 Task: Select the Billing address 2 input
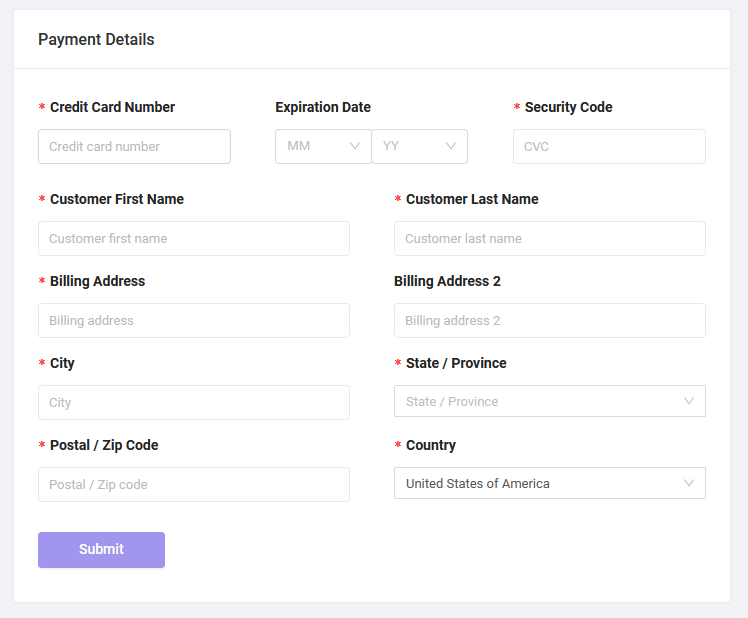point(550,320)
